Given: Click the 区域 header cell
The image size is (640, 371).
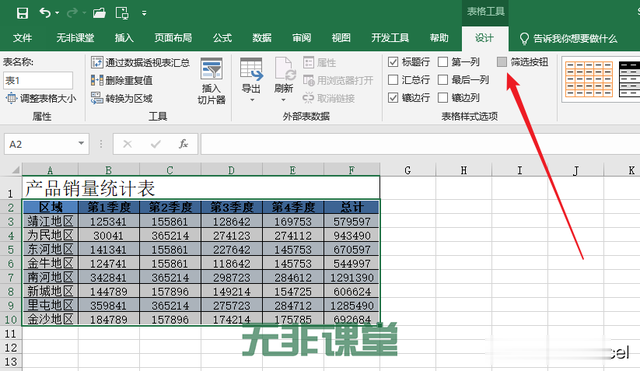Looking at the screenshot, I should (50, 207).
